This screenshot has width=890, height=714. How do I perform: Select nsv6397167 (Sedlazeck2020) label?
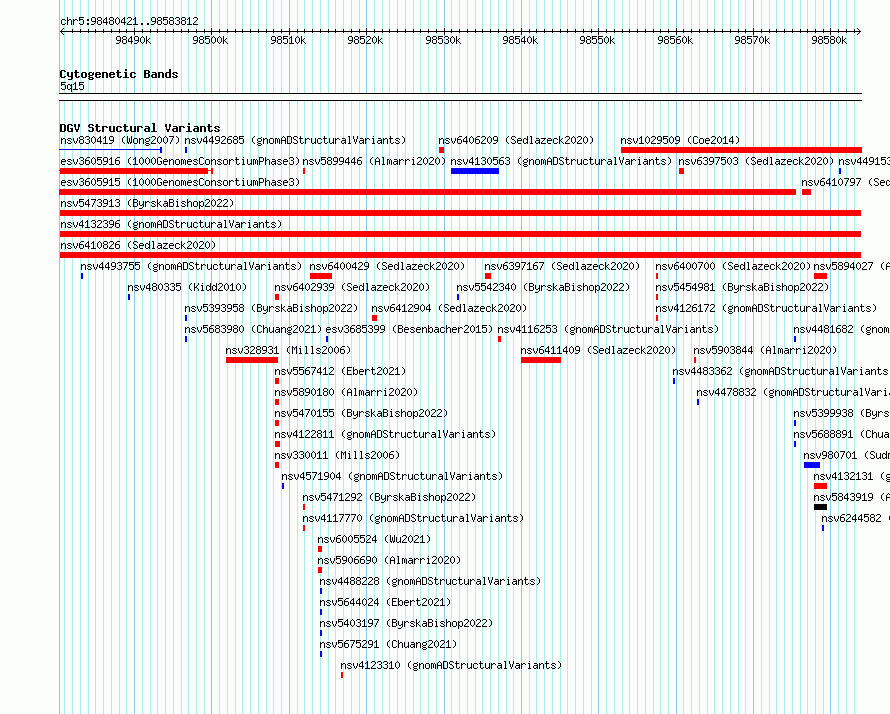(x=562, y=266)
